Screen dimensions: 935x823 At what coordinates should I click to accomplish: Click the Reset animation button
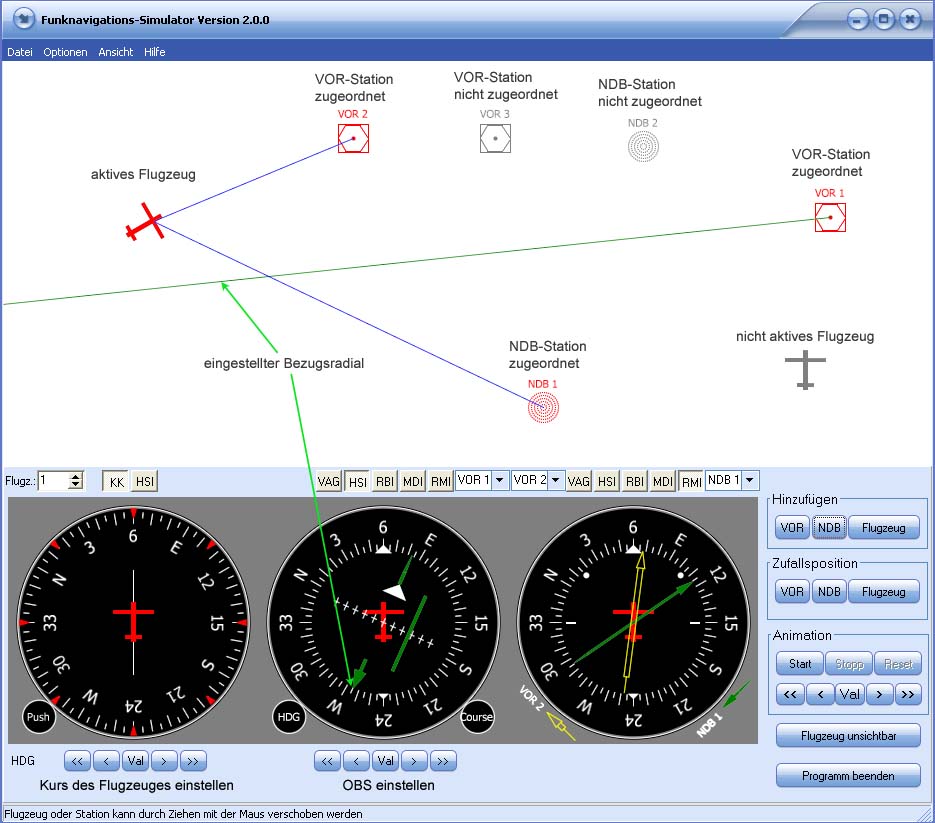coord(898,664)
